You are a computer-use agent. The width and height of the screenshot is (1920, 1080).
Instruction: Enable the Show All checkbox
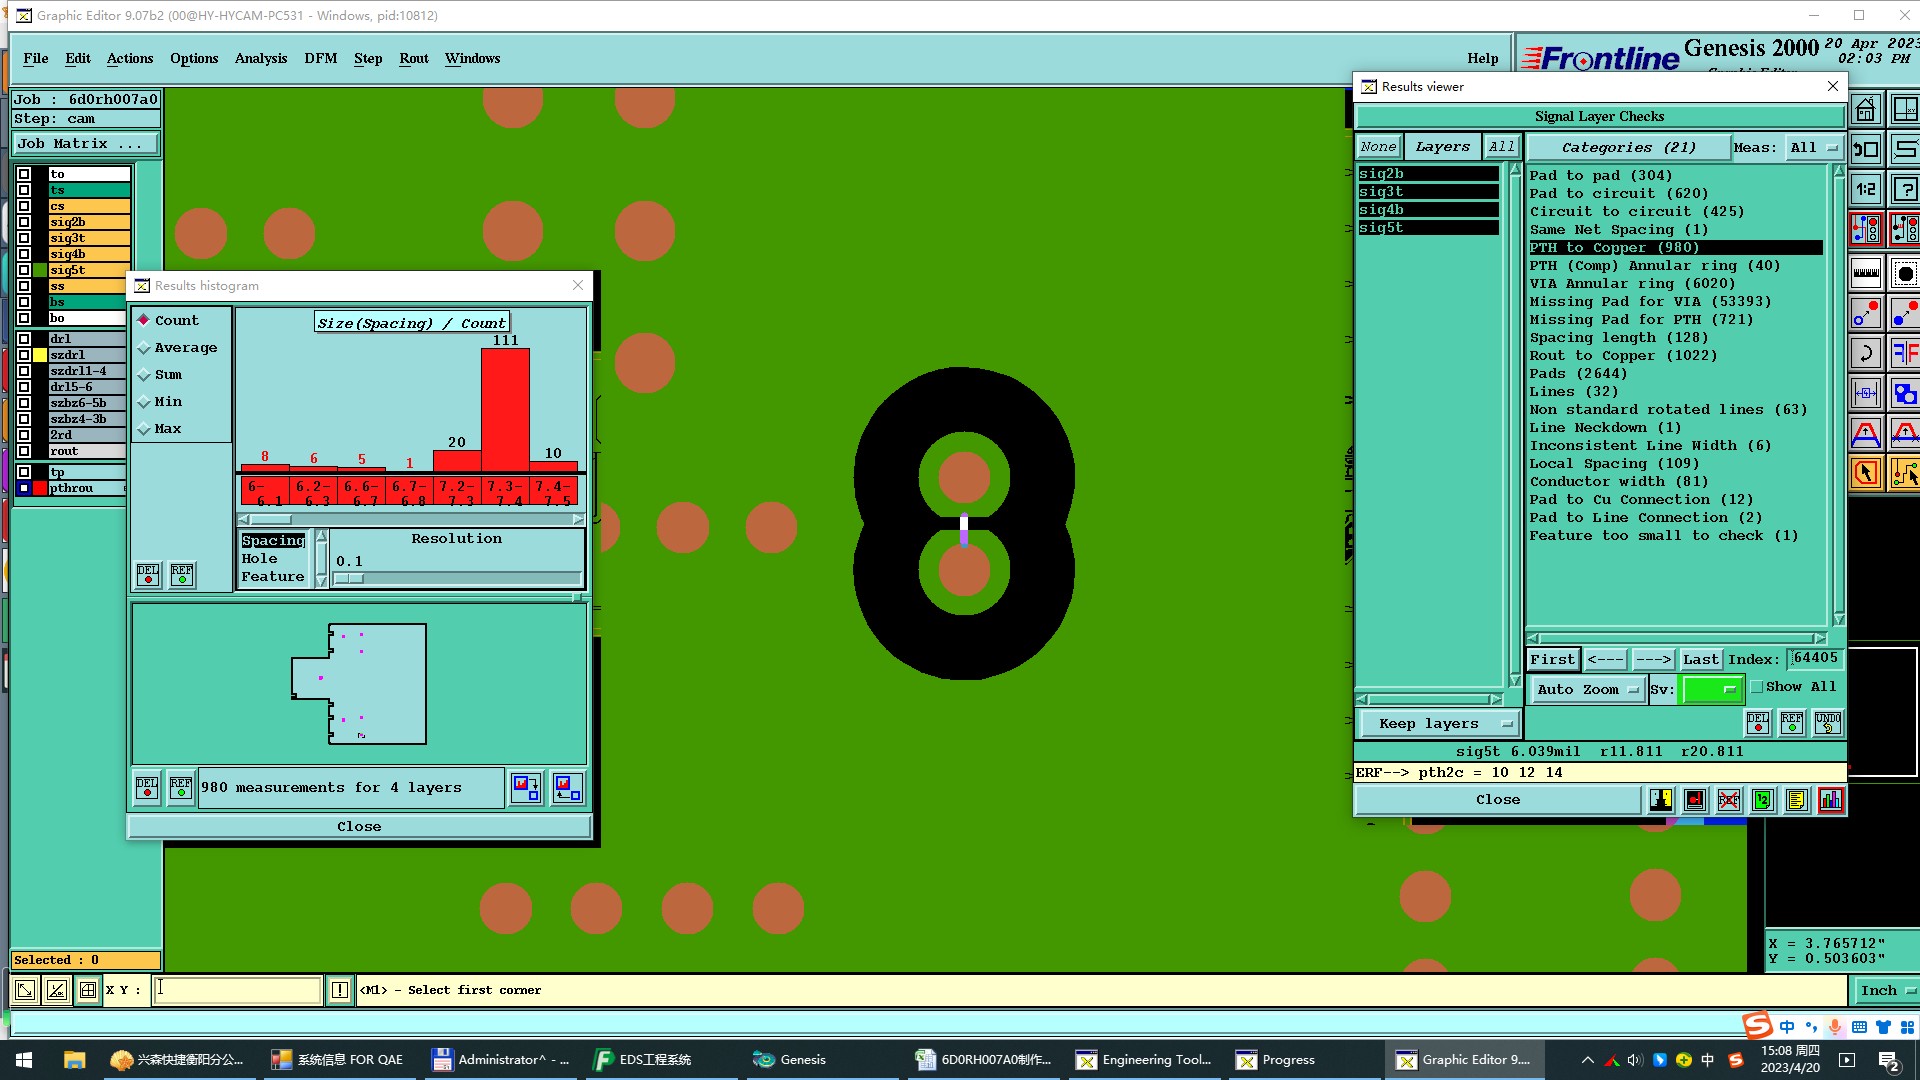[1757, 687]
